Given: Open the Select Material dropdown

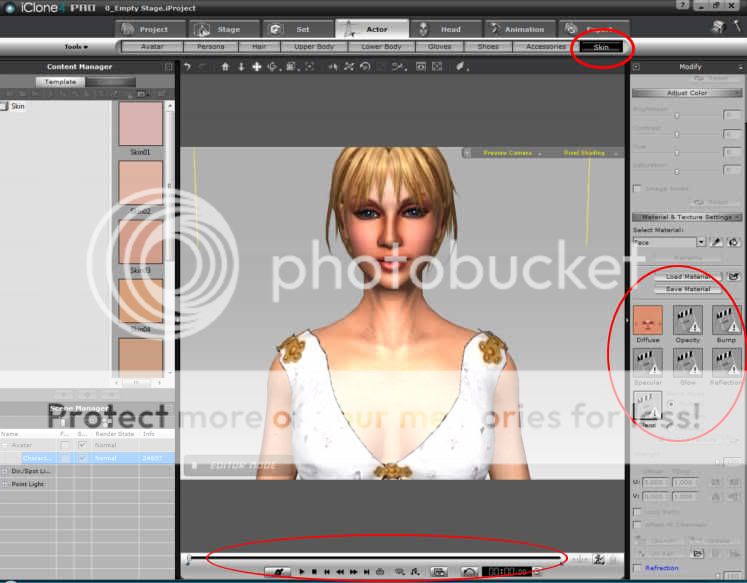Looking at the screenshot, I should (701, 242).
